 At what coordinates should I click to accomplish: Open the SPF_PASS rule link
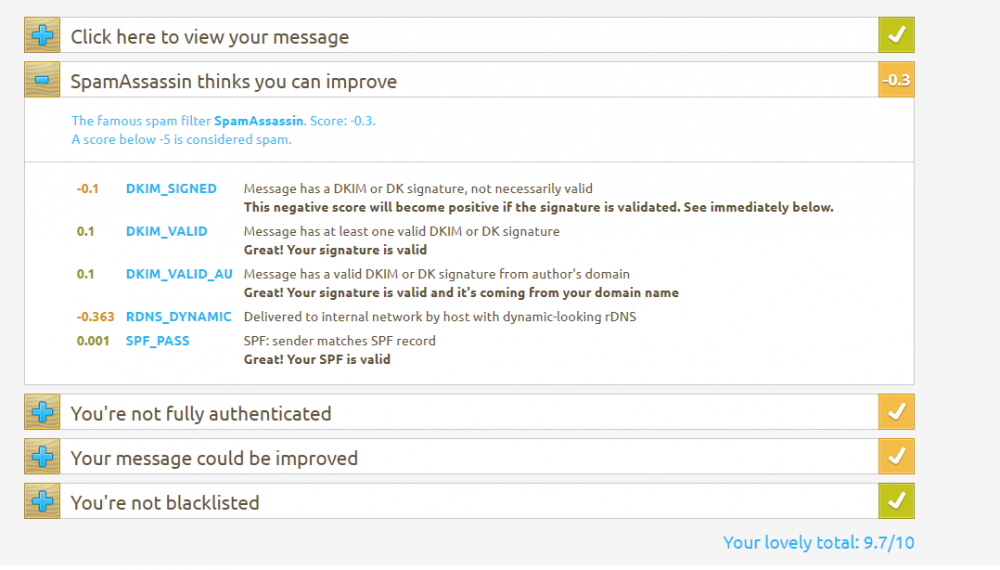[158, 341]
